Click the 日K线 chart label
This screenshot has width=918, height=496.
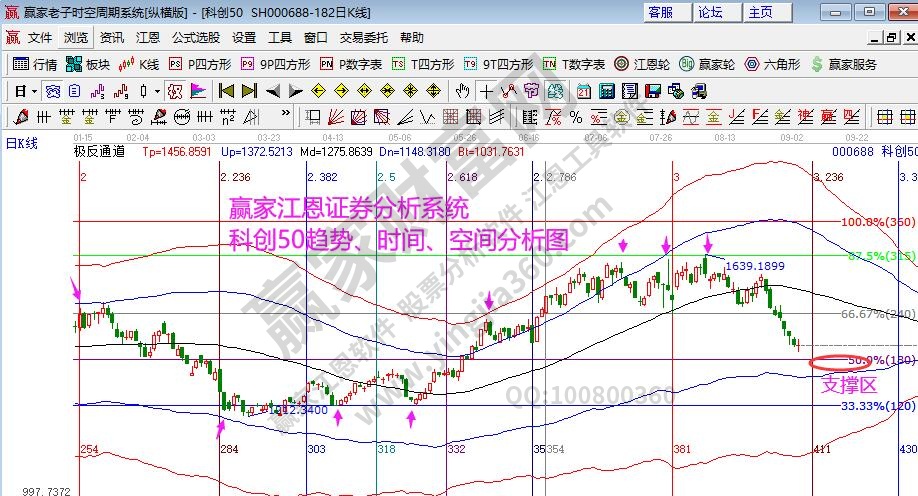click(x=22, y=143)
